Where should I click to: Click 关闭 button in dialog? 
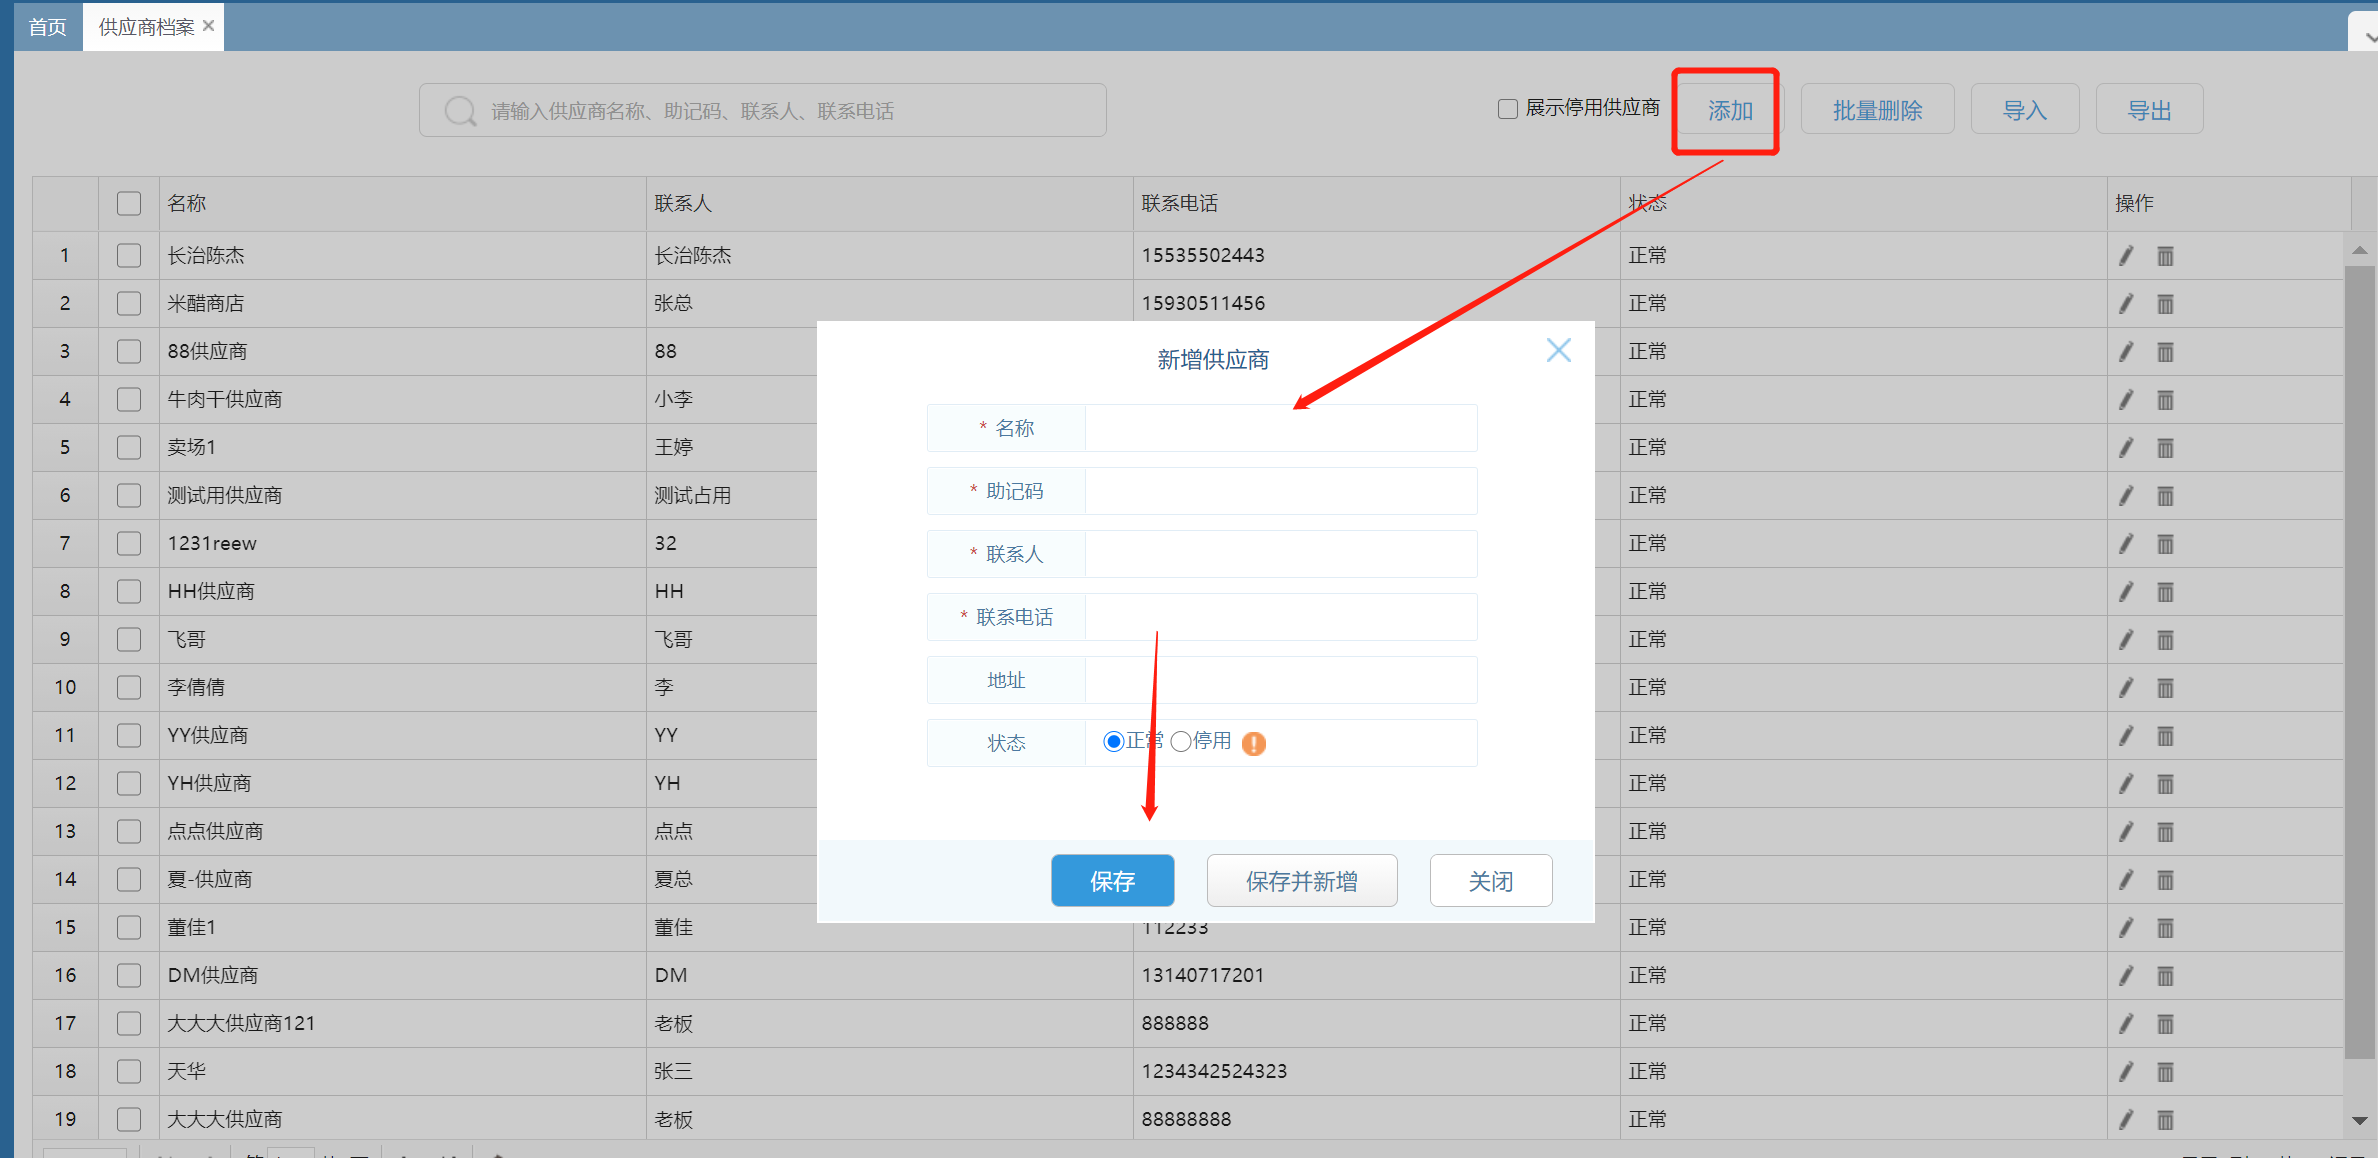click(x=1491, y=881)
